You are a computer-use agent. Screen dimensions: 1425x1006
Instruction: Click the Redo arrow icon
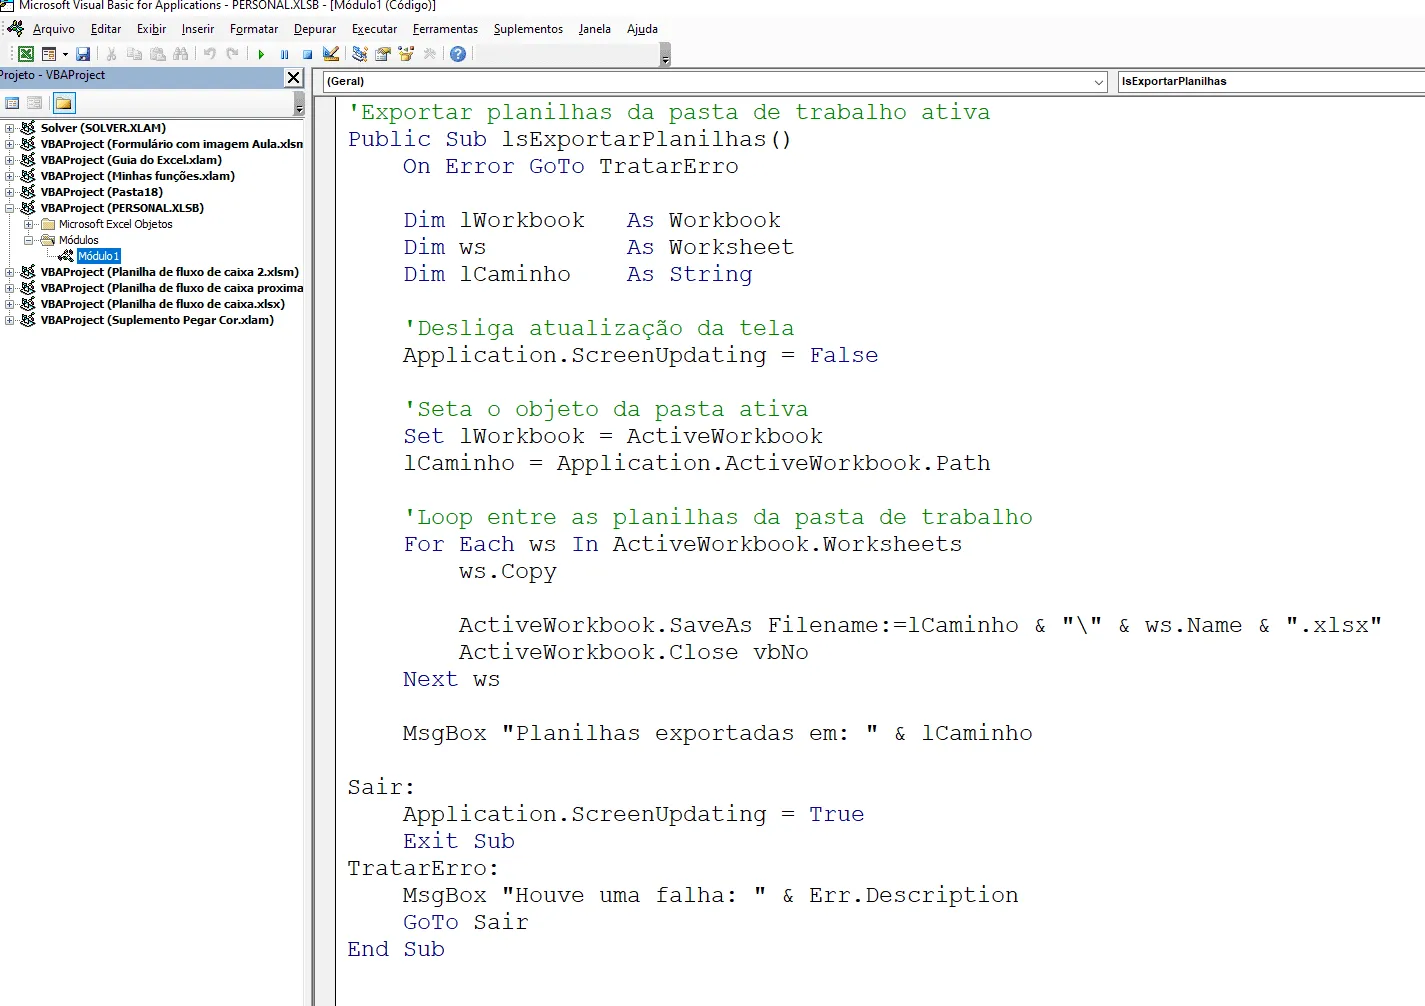coord(232,54)
